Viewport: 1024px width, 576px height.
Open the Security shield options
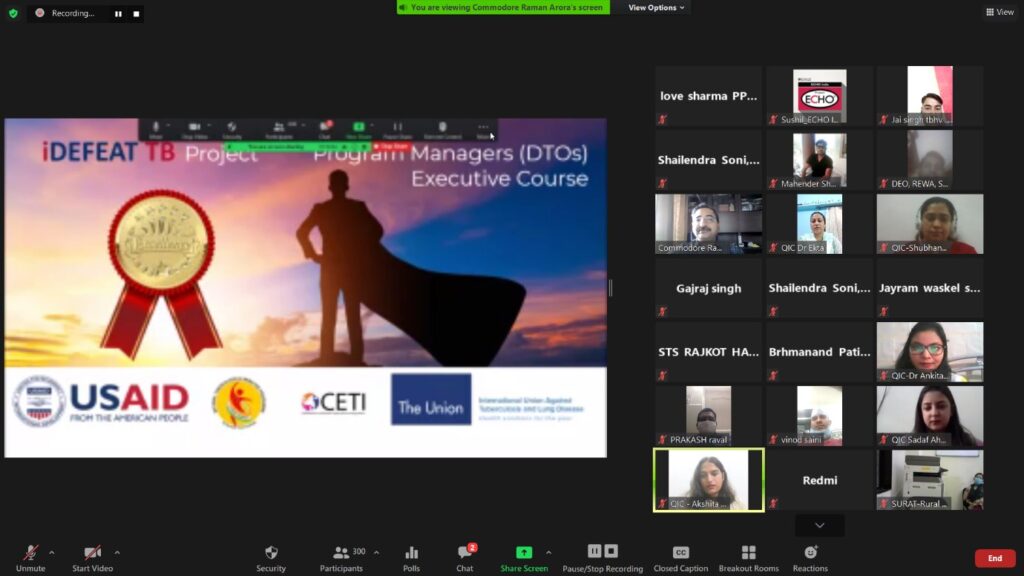(x=270, y=557)
